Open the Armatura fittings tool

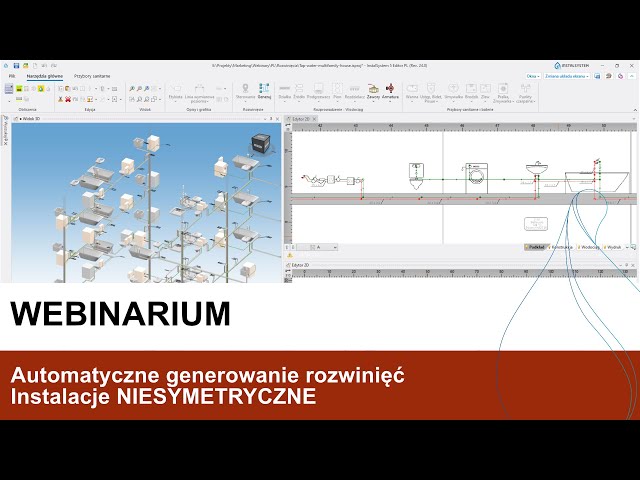pyautogui.click(x=391, y=91)
